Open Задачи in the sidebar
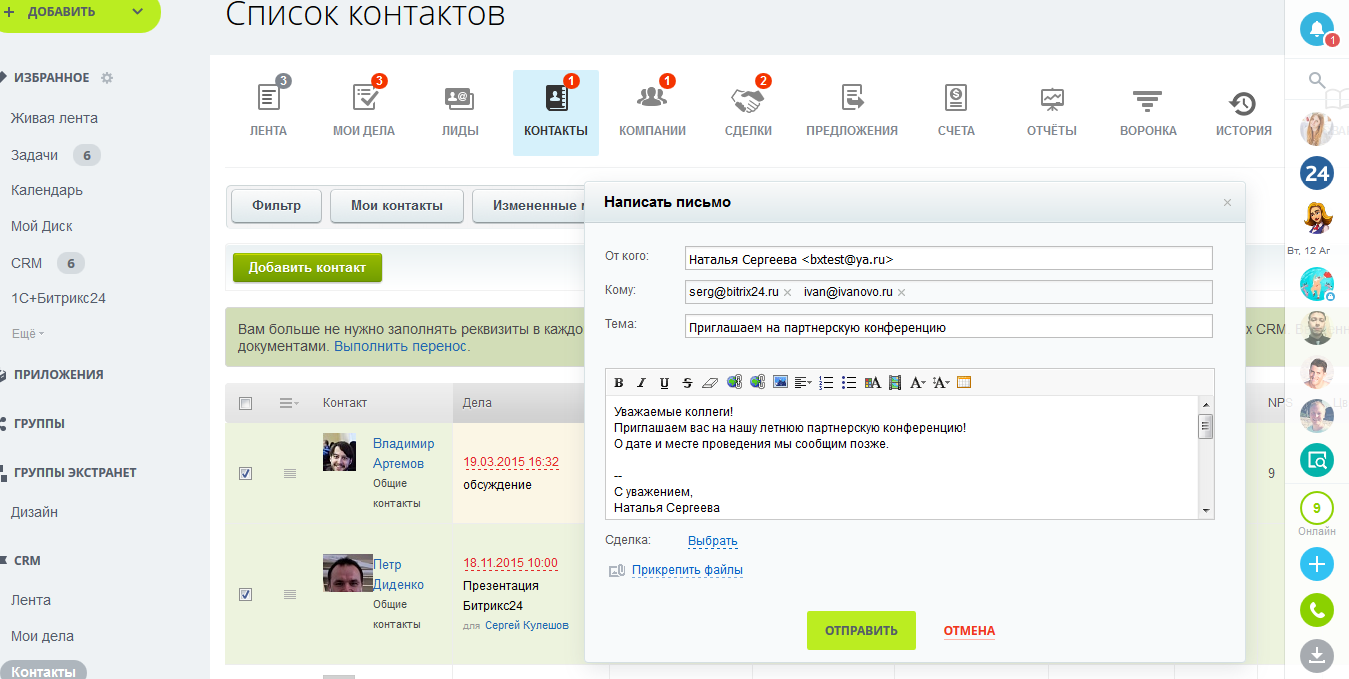Viewport: 1349px width, 679px height. click(x=34, y=155)
